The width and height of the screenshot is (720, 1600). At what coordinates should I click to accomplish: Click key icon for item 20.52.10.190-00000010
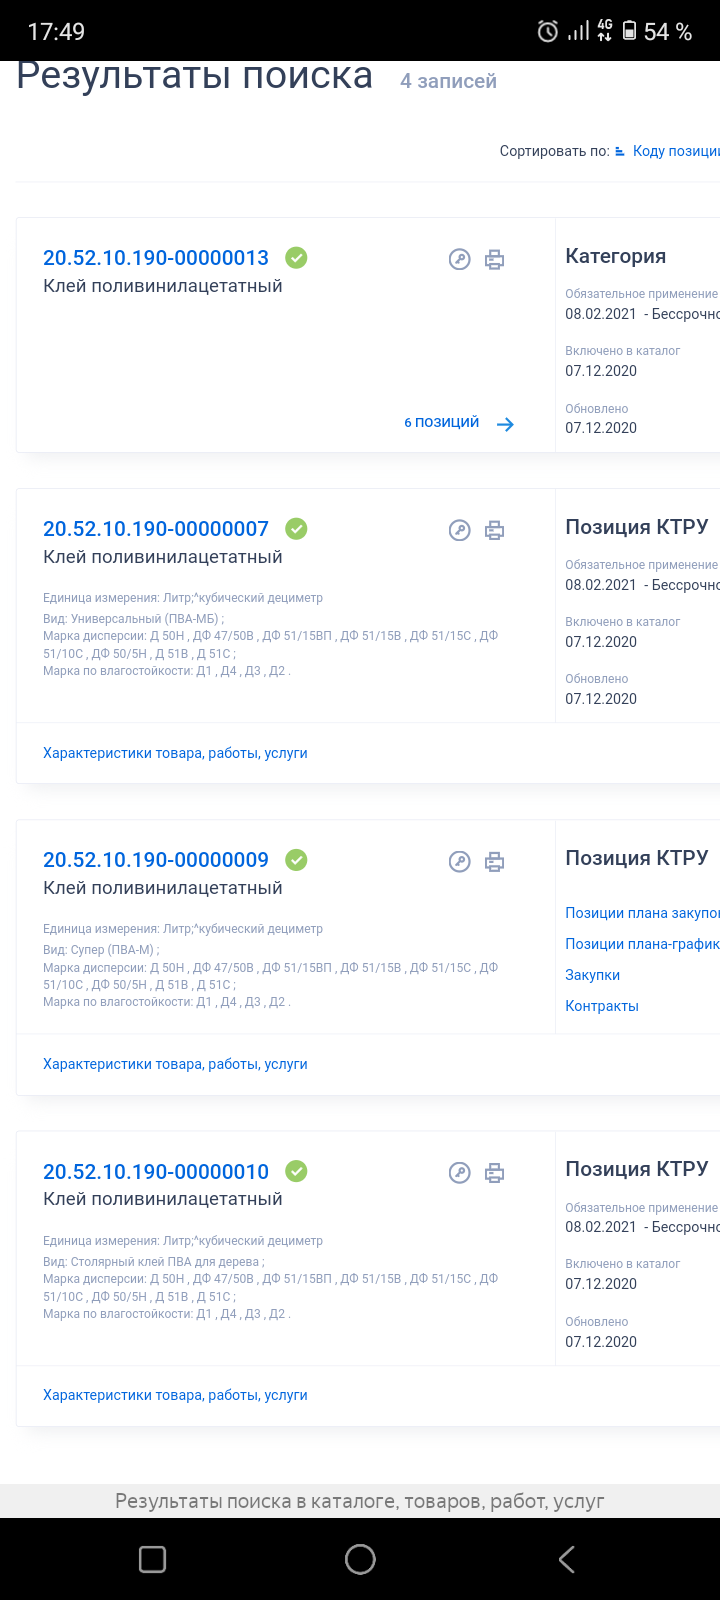click(459, 1173)
